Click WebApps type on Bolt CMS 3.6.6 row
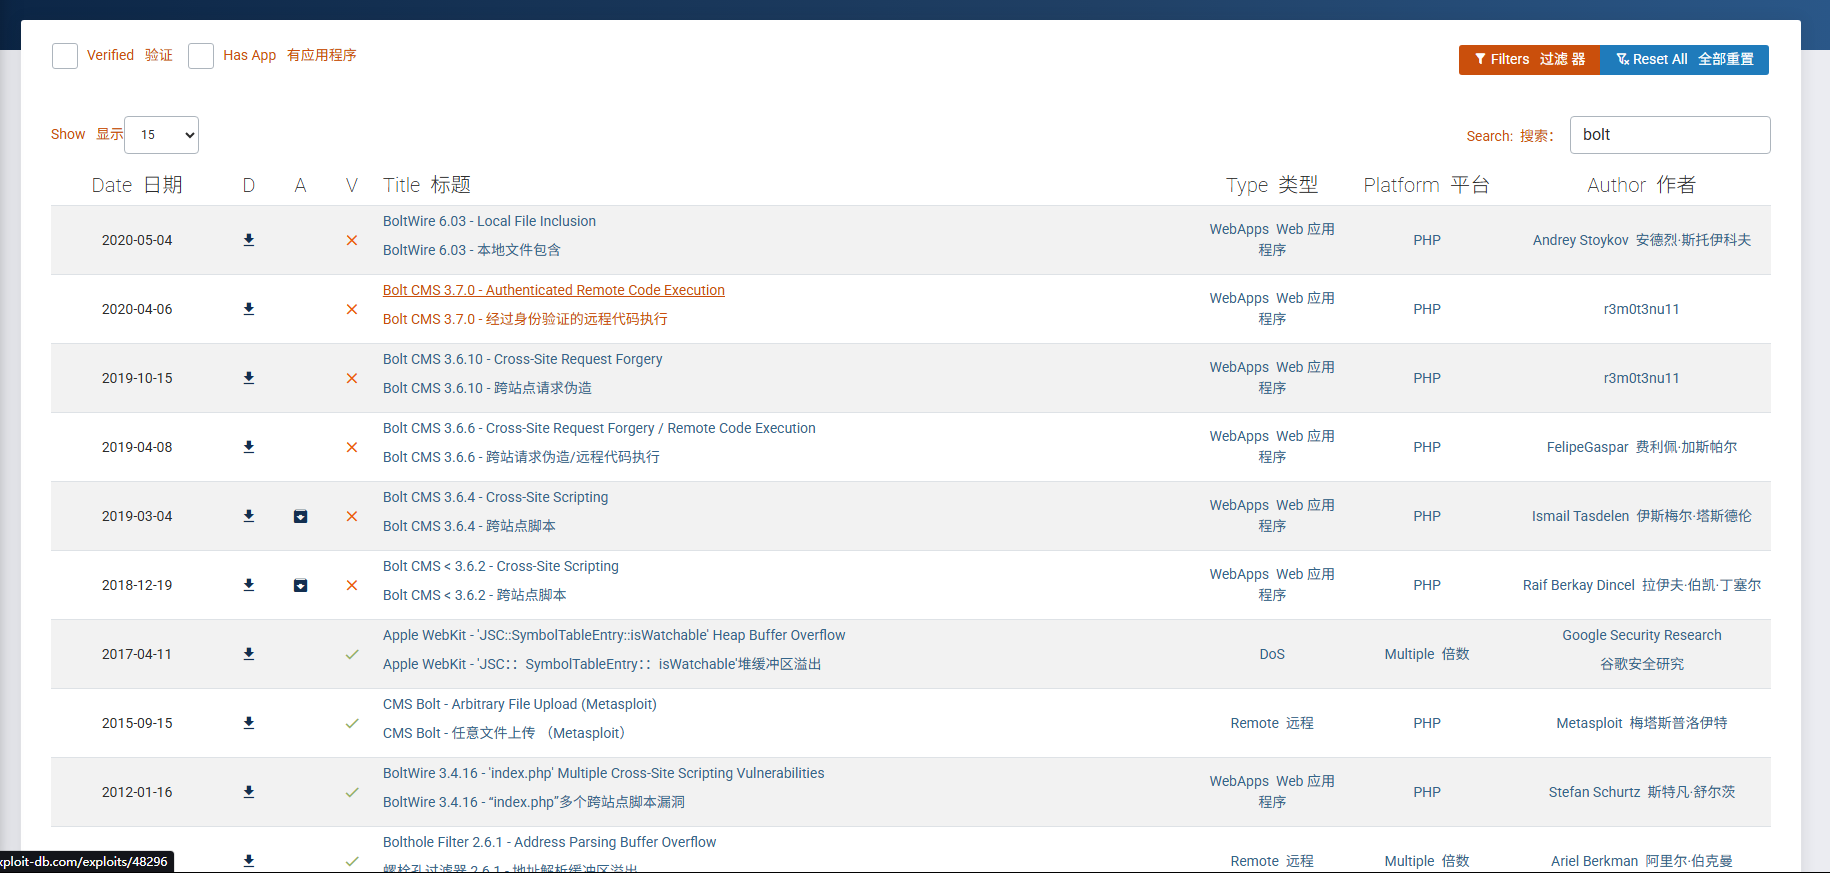This screenshot has height=873, width=1830. [1272, 446]
